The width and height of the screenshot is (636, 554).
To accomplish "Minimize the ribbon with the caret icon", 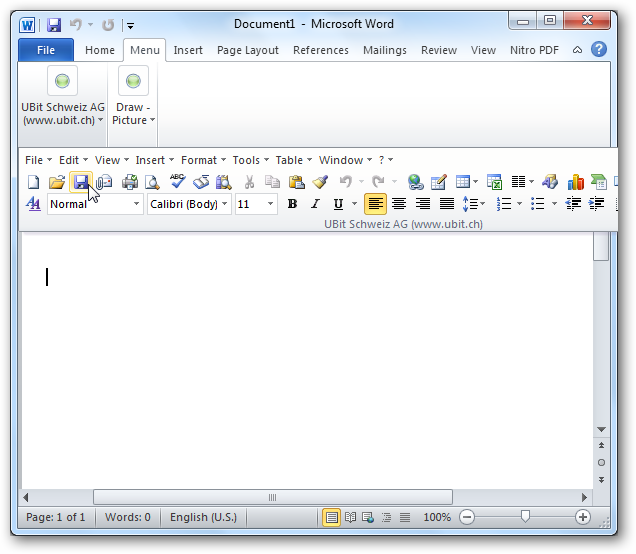I will (577, 50).
